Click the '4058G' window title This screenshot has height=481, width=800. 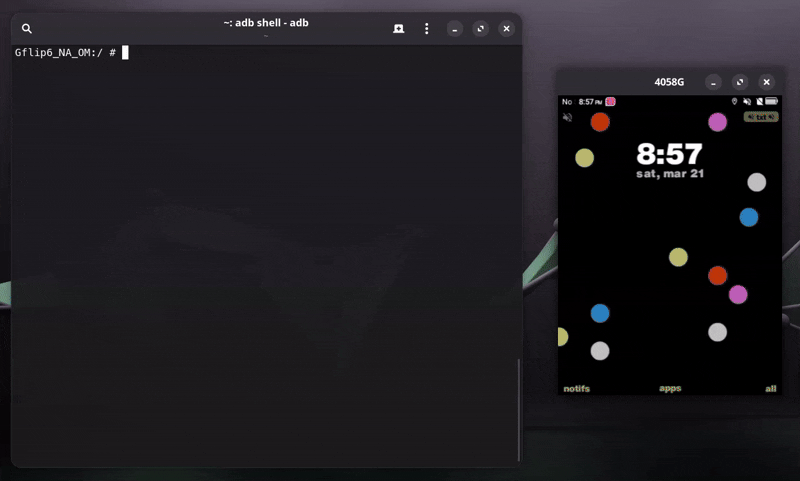(x=669, y=82)
